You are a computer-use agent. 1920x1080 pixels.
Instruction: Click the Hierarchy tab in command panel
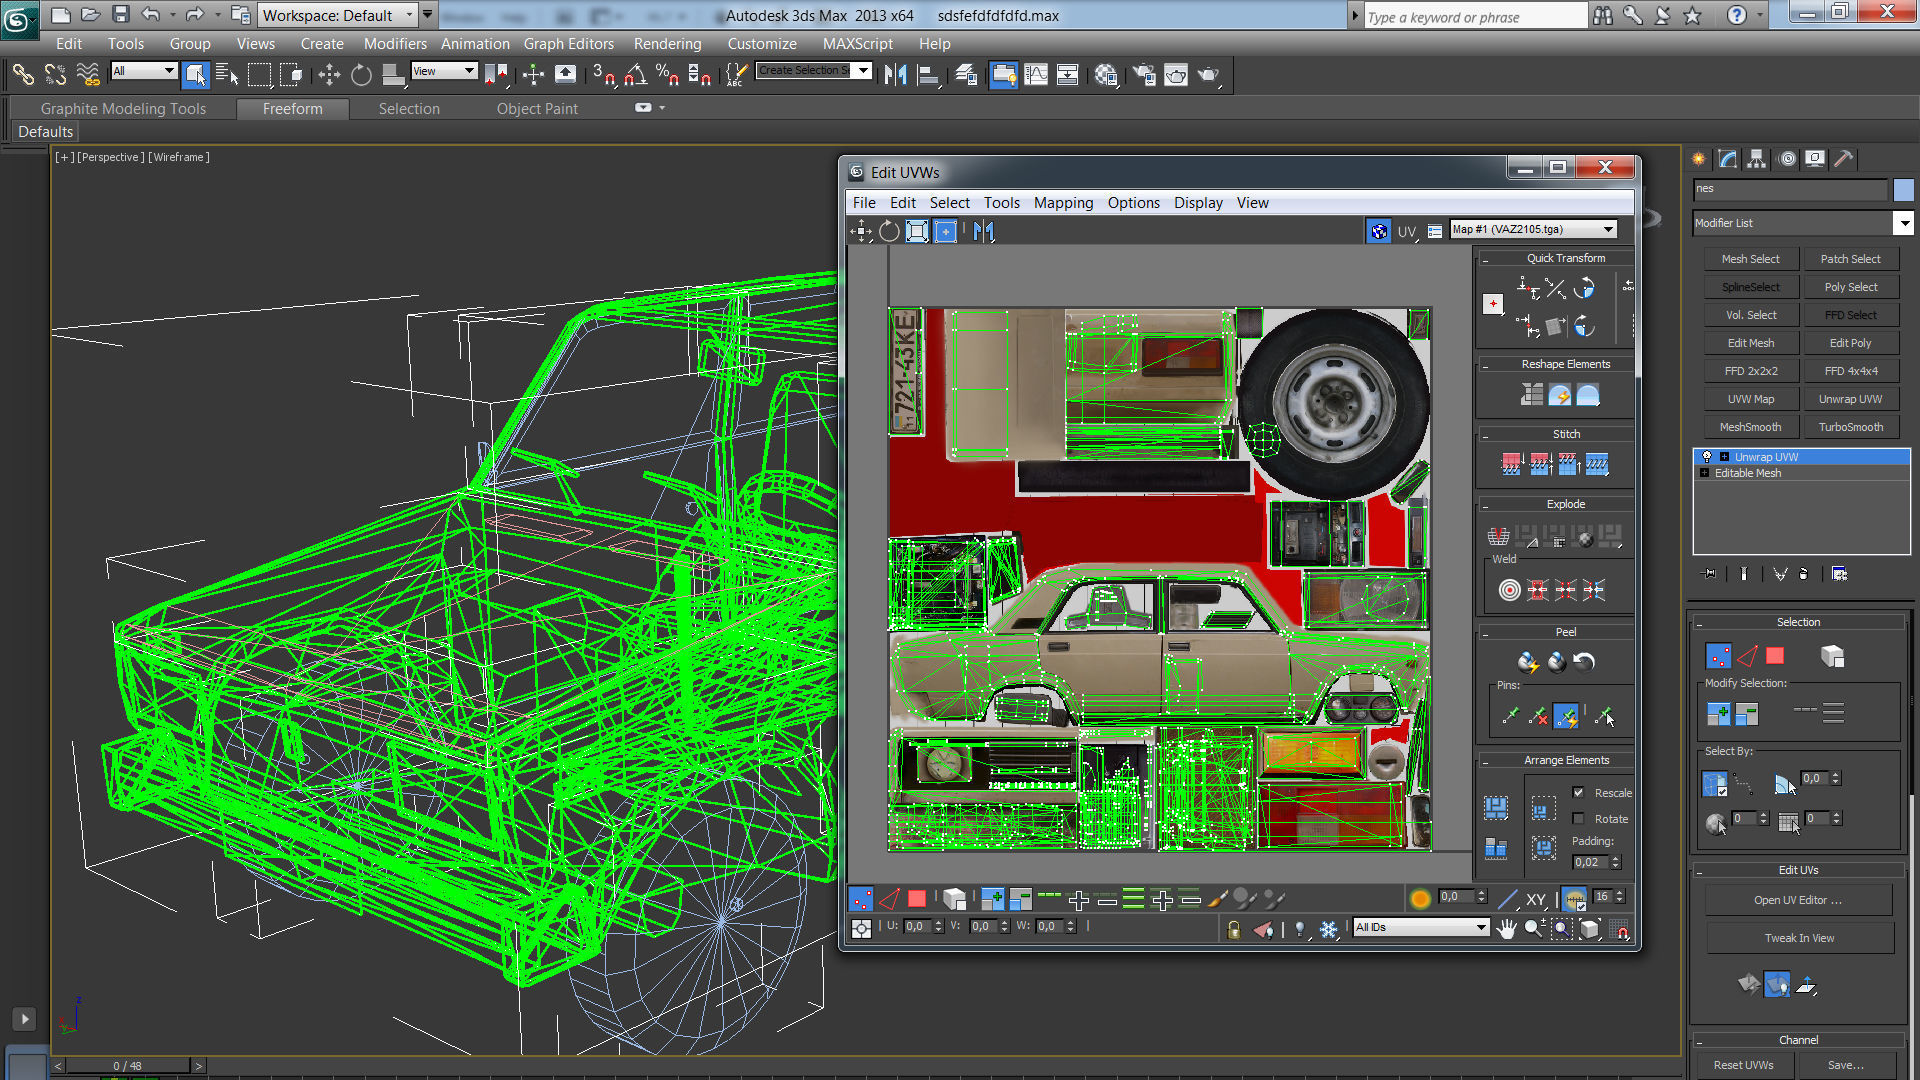click(1757, 159)
